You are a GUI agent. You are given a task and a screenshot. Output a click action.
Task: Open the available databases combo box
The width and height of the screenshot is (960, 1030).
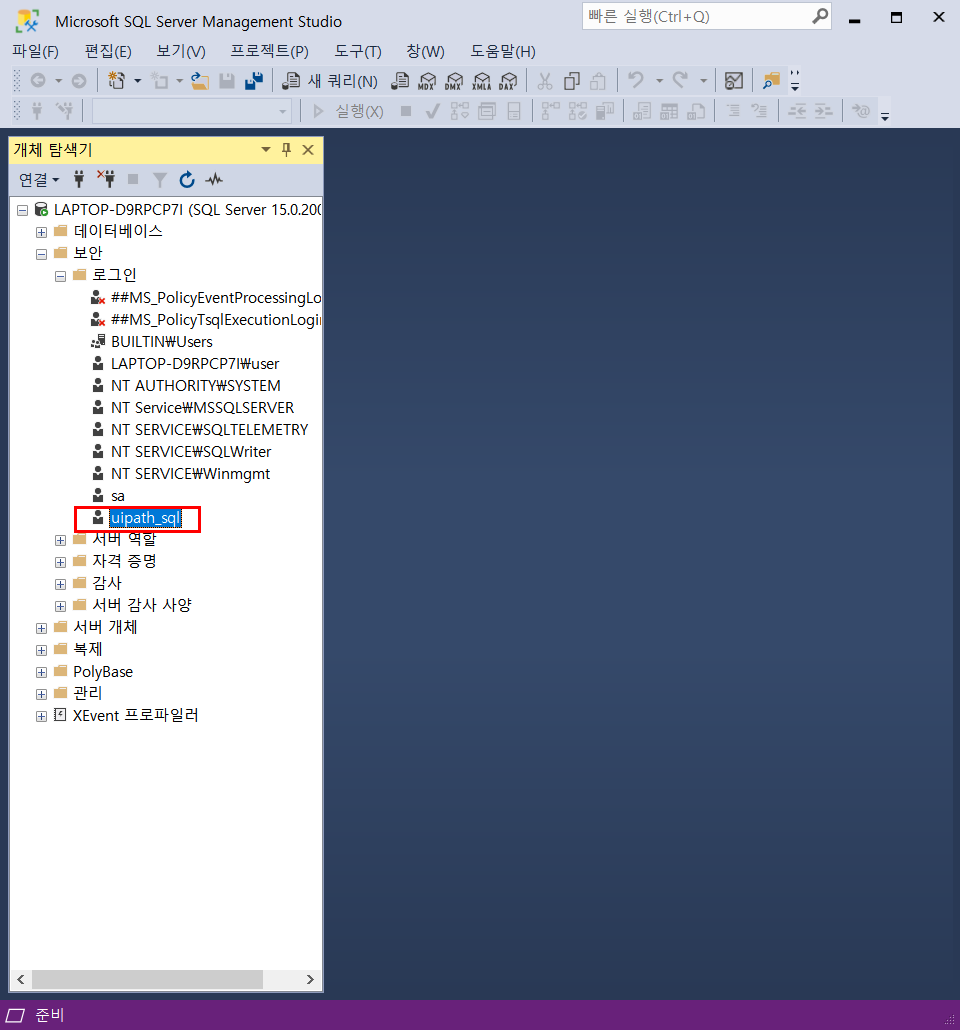(x=192, y=112)
